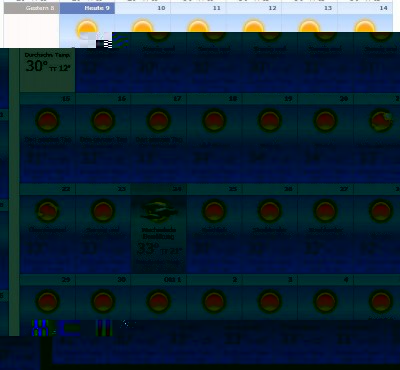Click the sun icon for day 13

point(310,27)
